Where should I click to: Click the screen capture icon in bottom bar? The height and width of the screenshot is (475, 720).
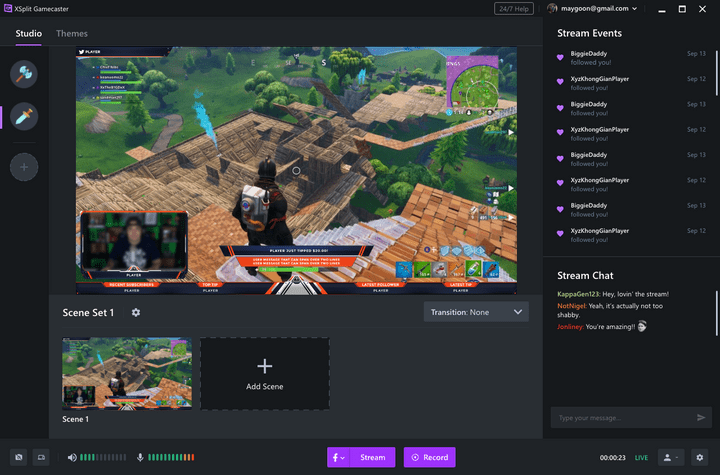41,457
